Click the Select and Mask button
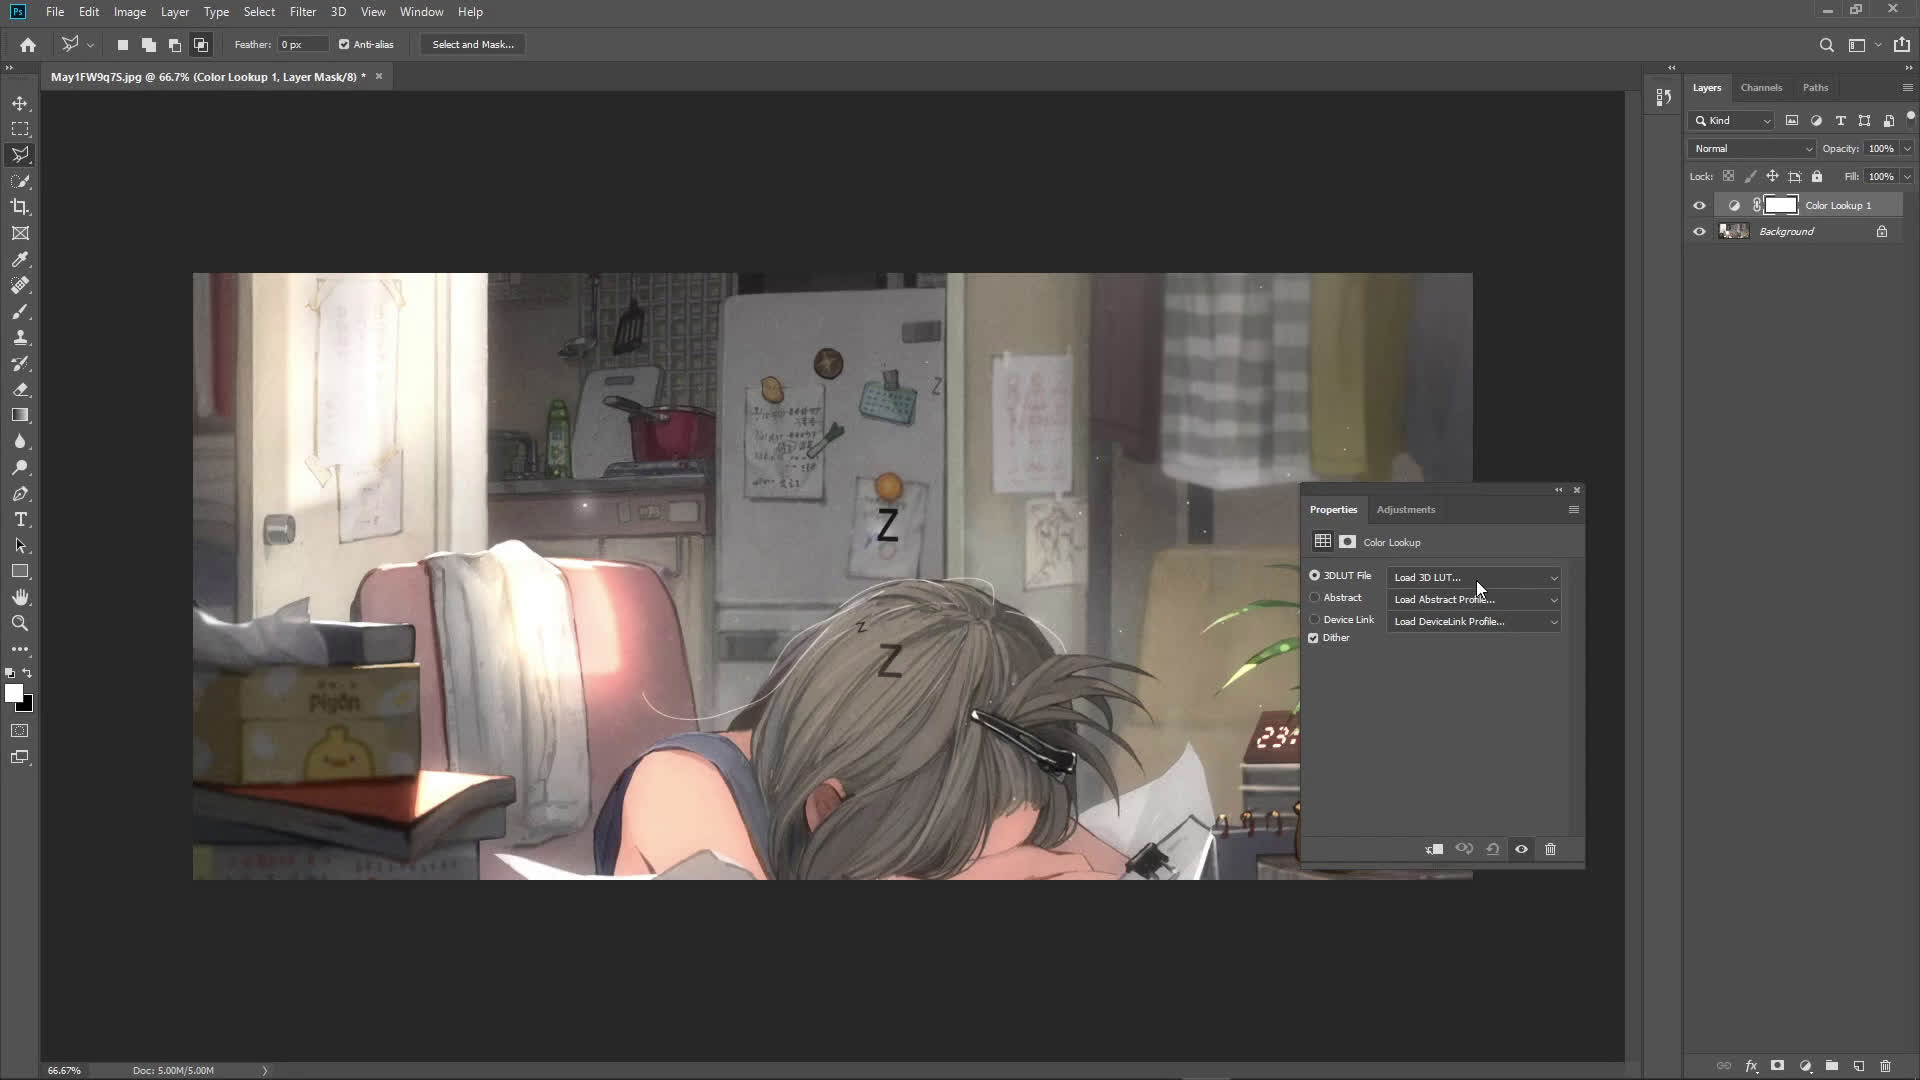The width and height of the screenshot is (1920, 1080). (x=473, y=44)
